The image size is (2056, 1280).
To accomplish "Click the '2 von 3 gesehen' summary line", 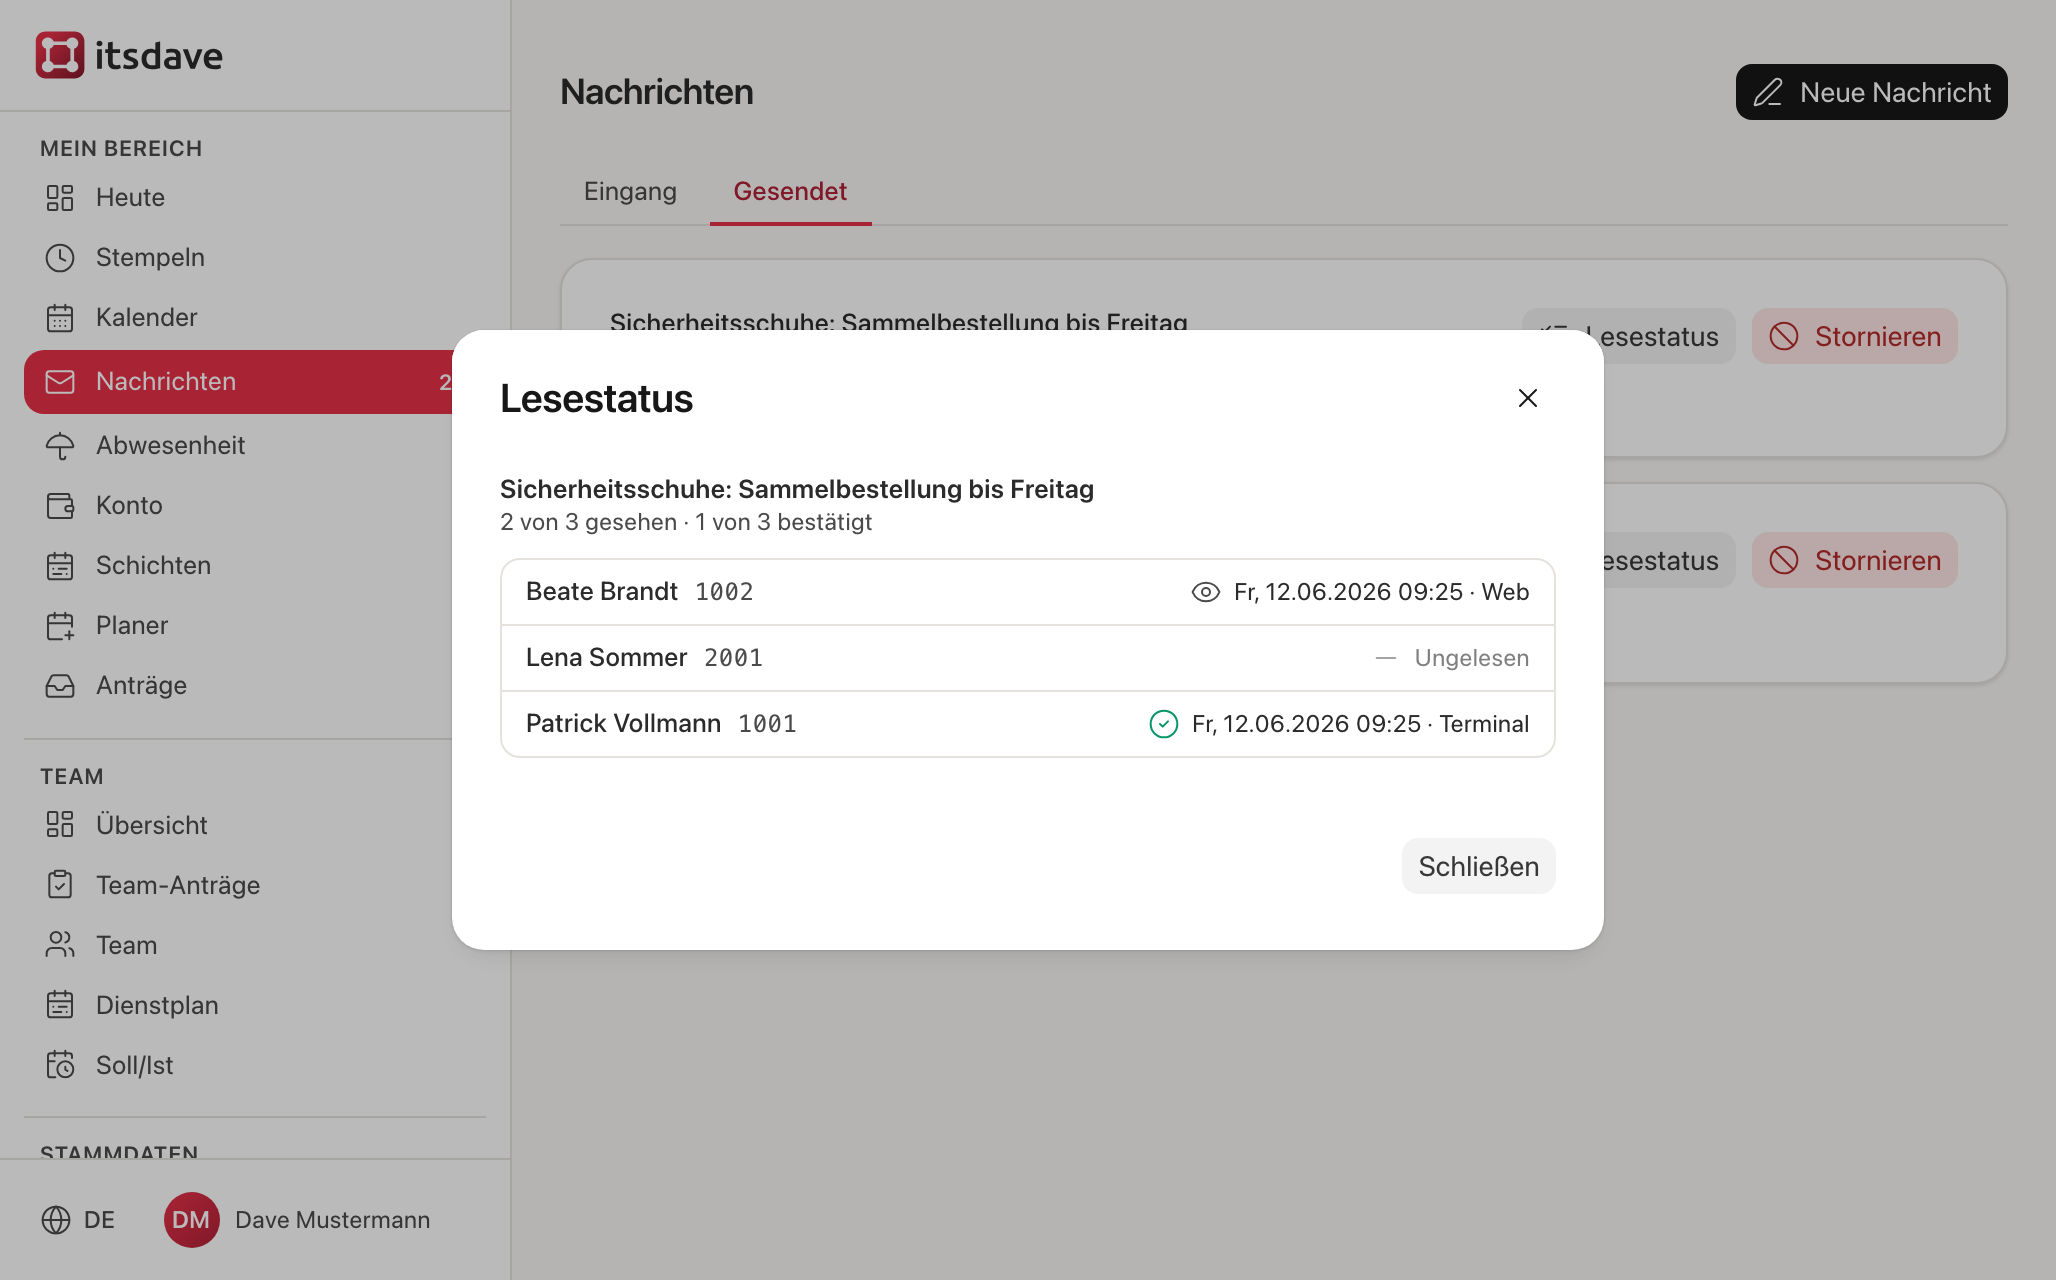I will [686, 522].
